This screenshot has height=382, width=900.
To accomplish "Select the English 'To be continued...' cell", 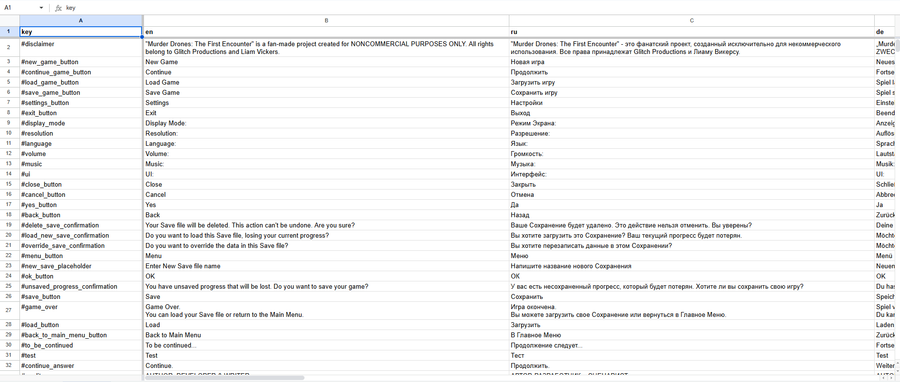I will 326,345.
